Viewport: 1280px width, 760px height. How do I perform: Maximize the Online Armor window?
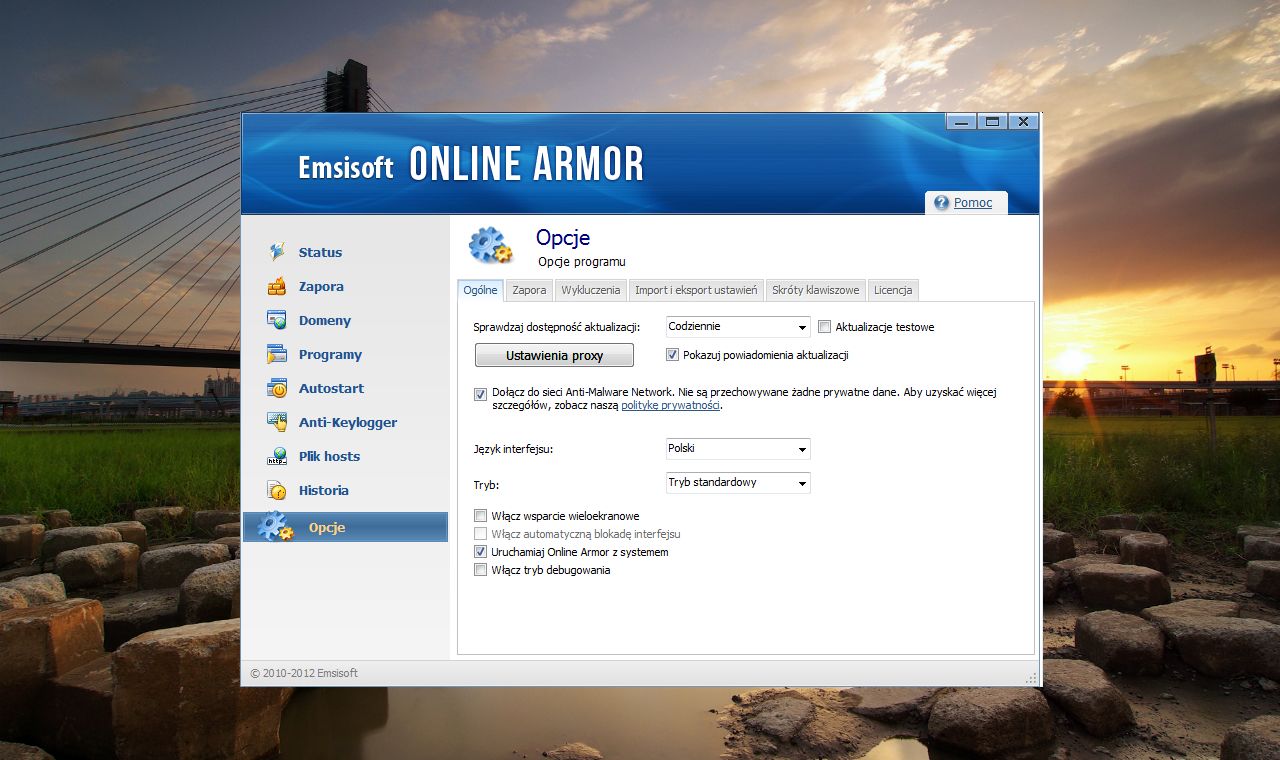tap(992, 122)
